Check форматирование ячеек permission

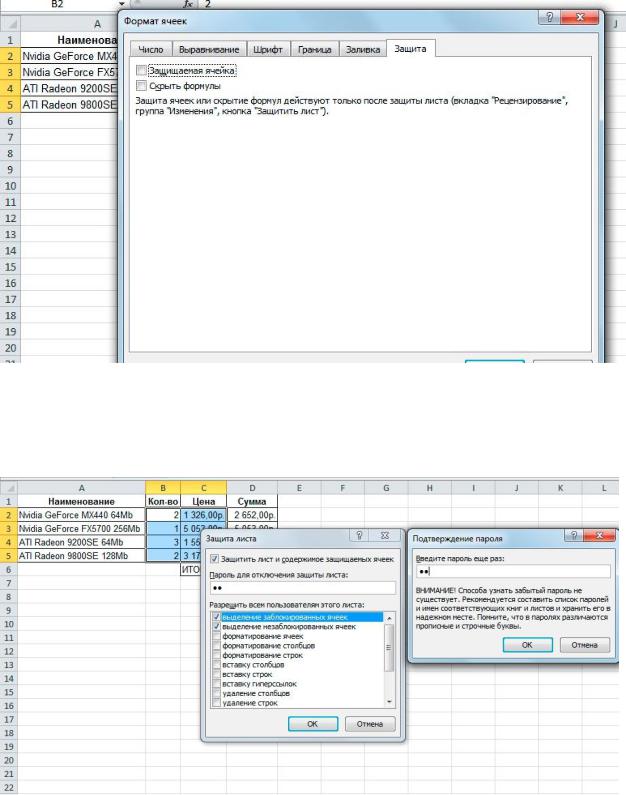[x=216, y=636]
